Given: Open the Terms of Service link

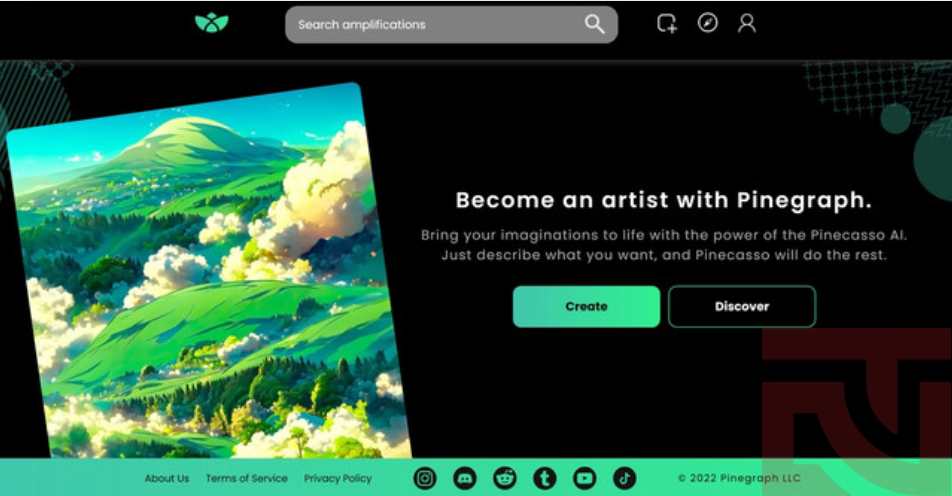Looking at the screenshot, I should (x=246, y=478).
